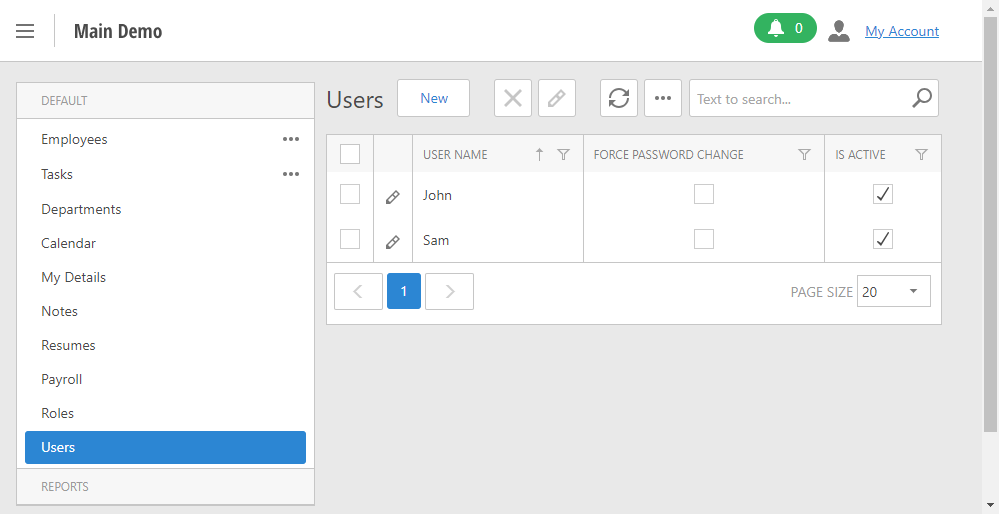Click the search magnifier icon
Image resolution: width=999 pixels, height=514 pixels.
pyautogui.click(x=922, y=98)
